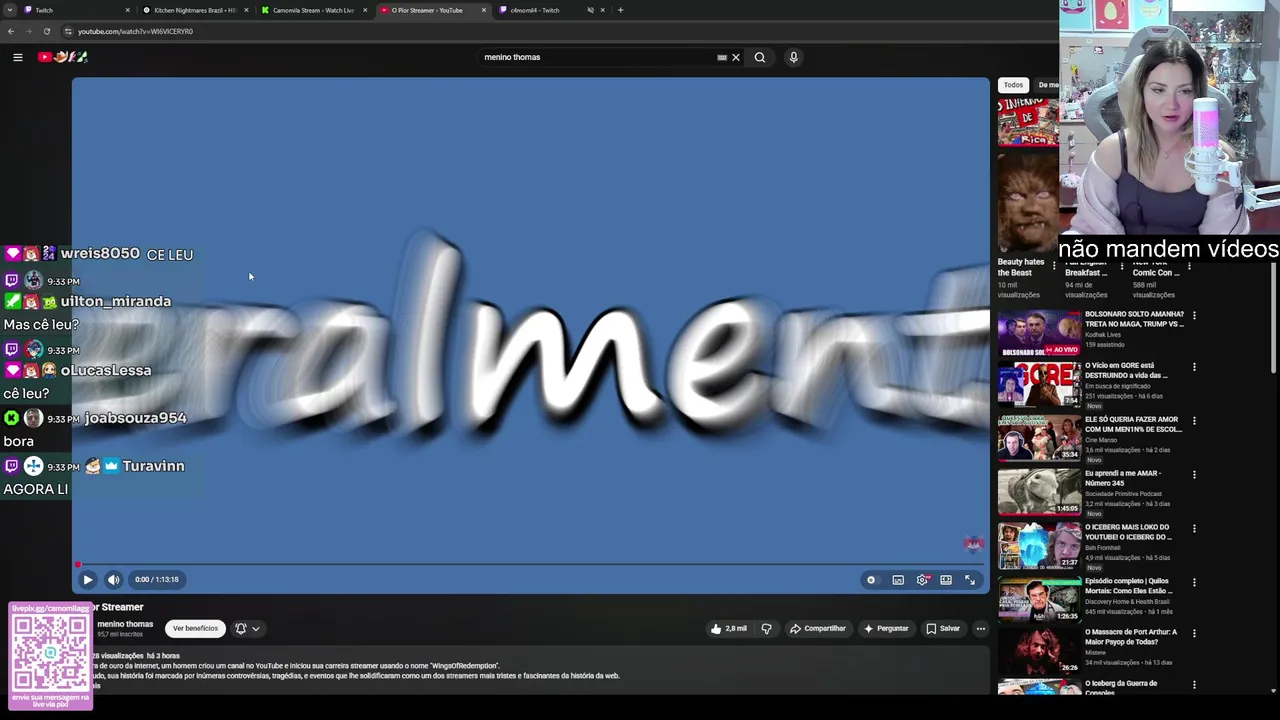Open options for O Iceberg mais loko
Image resolution: width=1280 pixels, height=720 pixels.
(x=1194, y=529)
